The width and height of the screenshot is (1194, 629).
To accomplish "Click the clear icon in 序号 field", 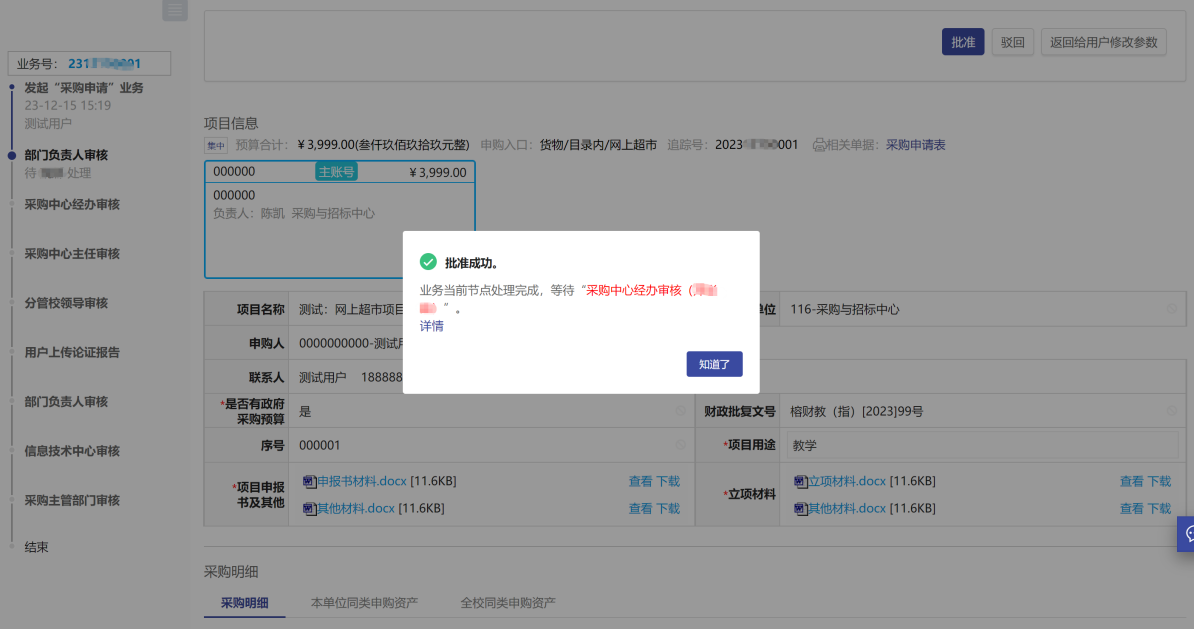I will (x=680, y=445).
